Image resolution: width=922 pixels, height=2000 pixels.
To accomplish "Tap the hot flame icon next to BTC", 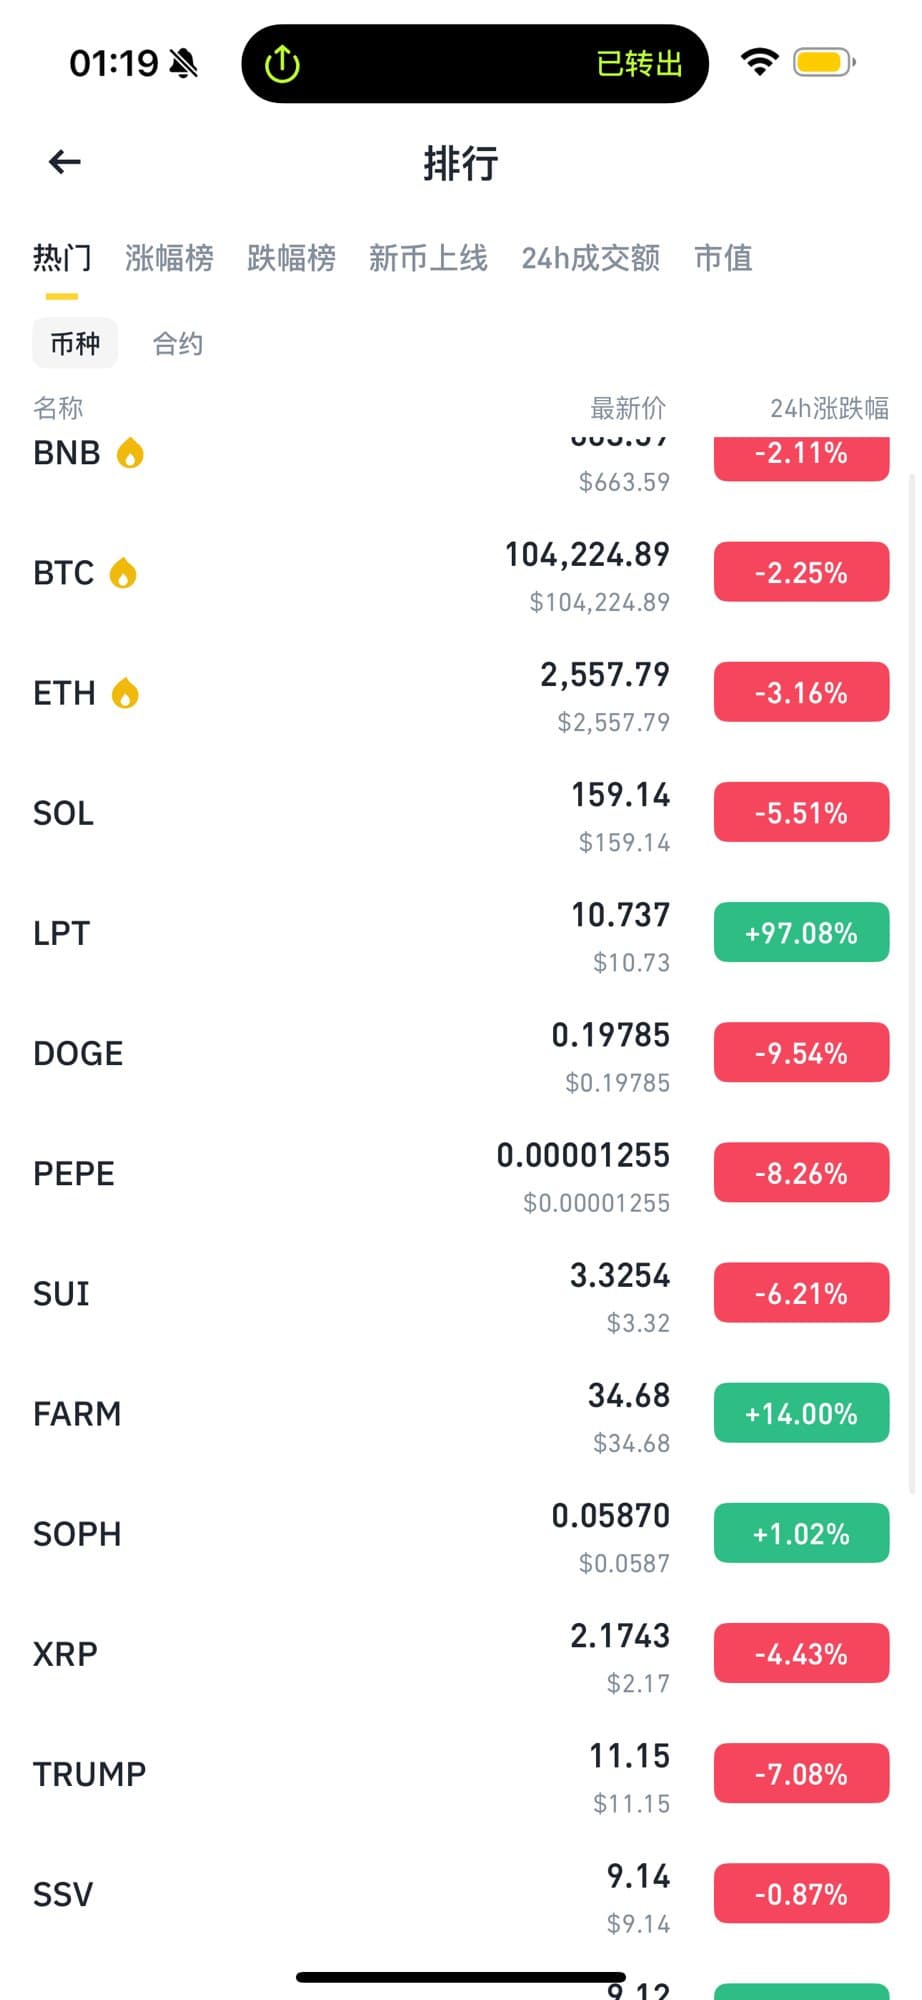I will pos(123,573).
